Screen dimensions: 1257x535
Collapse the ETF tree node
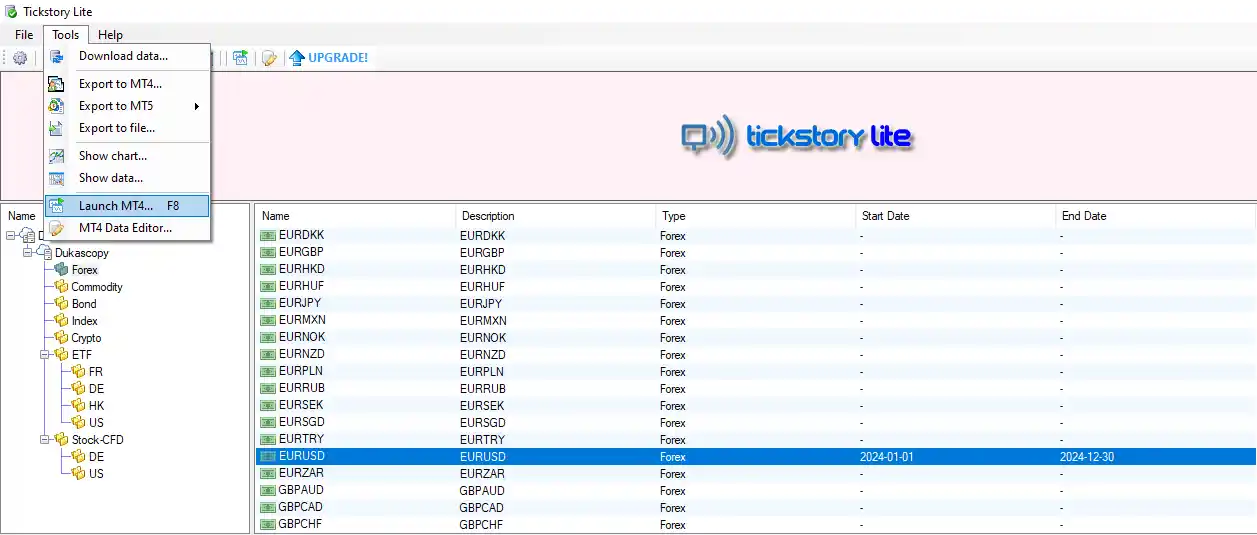click(x=45, y=355)
